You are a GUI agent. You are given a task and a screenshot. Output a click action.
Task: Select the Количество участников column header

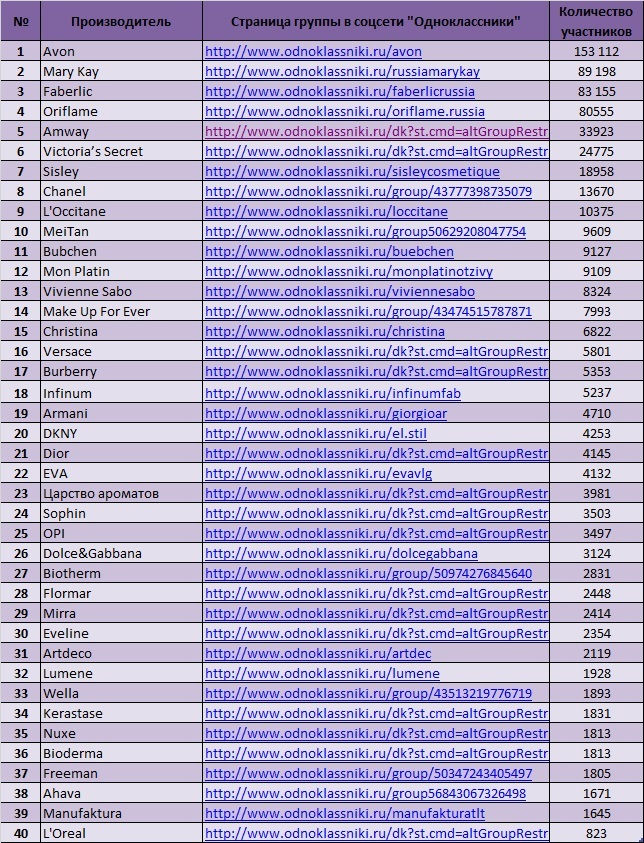click(x=596, y=21)
